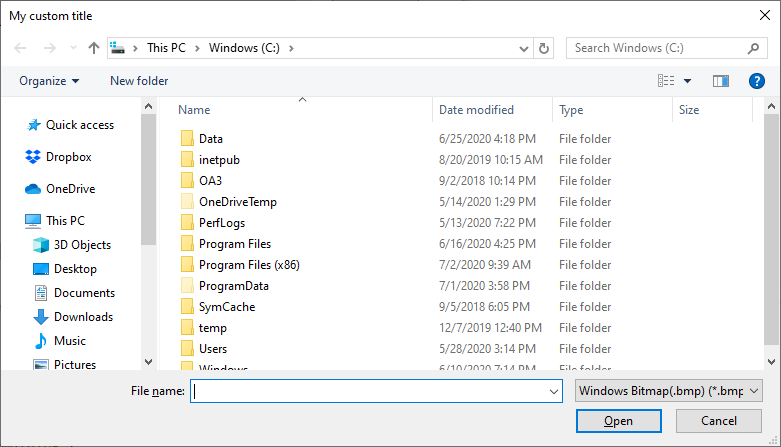This screenshot has height=447, width=781.
Task: Open 3D Objects in navigation pane
Action: point(72,245)
